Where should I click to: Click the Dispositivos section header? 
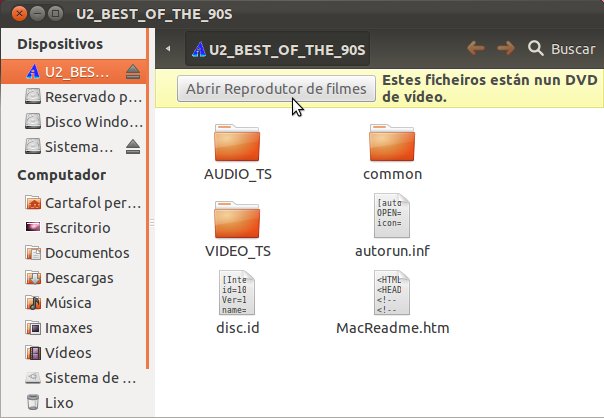pyautogui.click(x=60, y=44)
